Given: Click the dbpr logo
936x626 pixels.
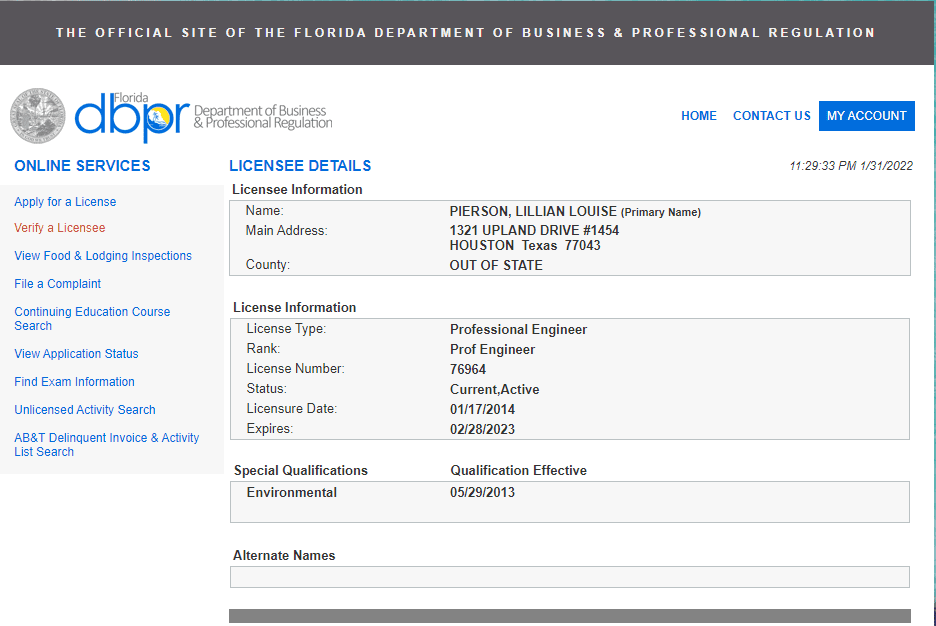Looking at the screenshot, I should pyautogui.click(x=132, y=118).
